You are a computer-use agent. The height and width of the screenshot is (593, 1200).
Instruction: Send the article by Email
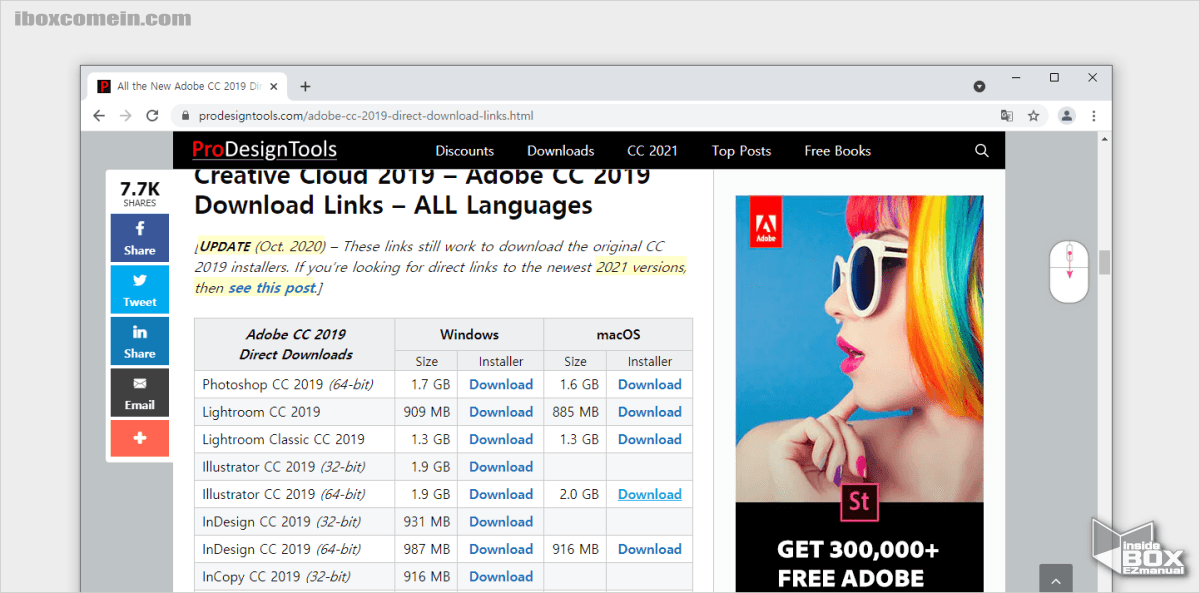(x=140, y=393)
